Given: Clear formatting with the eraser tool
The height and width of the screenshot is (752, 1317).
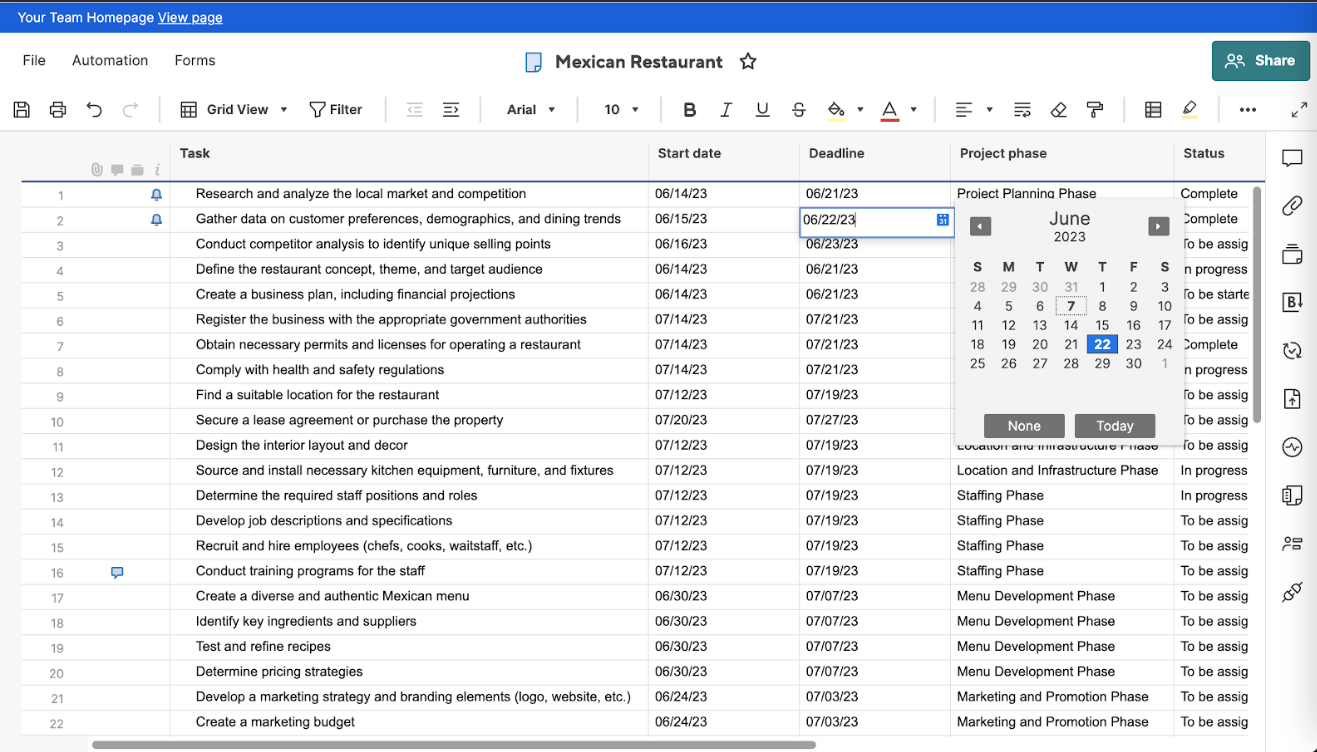Looking at the screenshot, I should pyautogui.click(x=1059, y=109).
